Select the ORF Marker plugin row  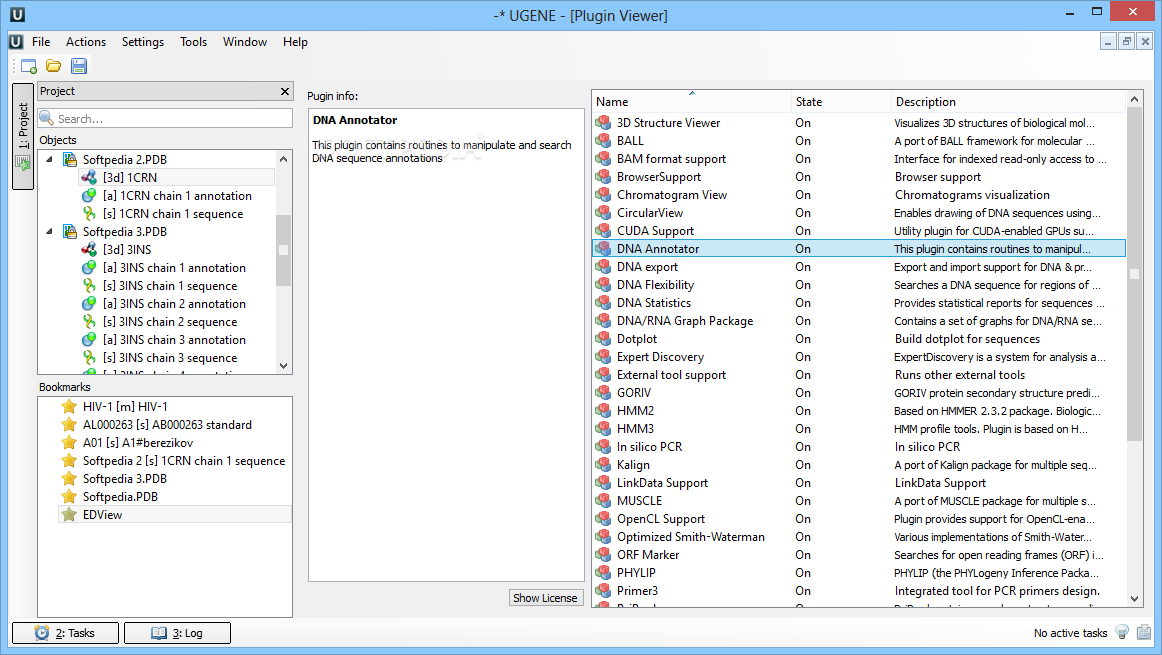coord(859,555)
